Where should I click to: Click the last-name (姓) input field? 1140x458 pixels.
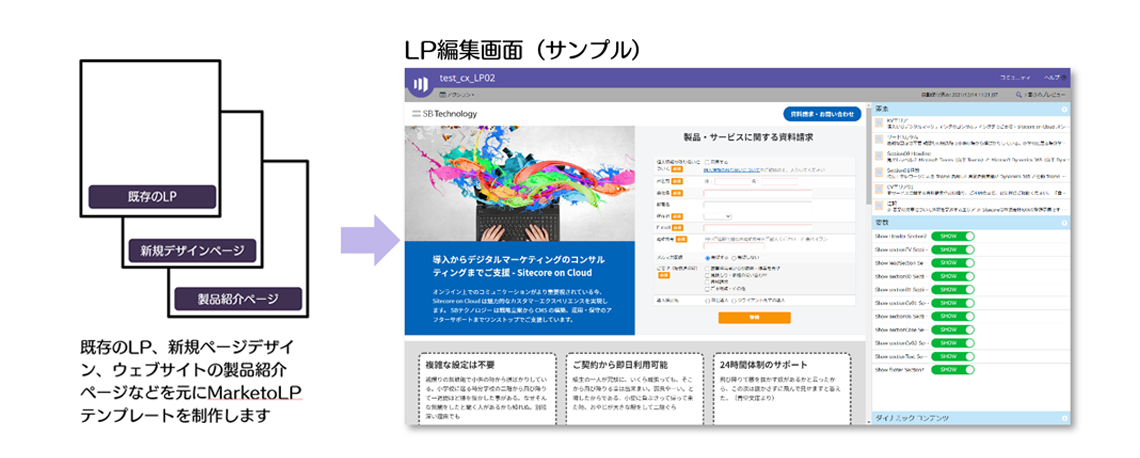click(x=732, y=181)
